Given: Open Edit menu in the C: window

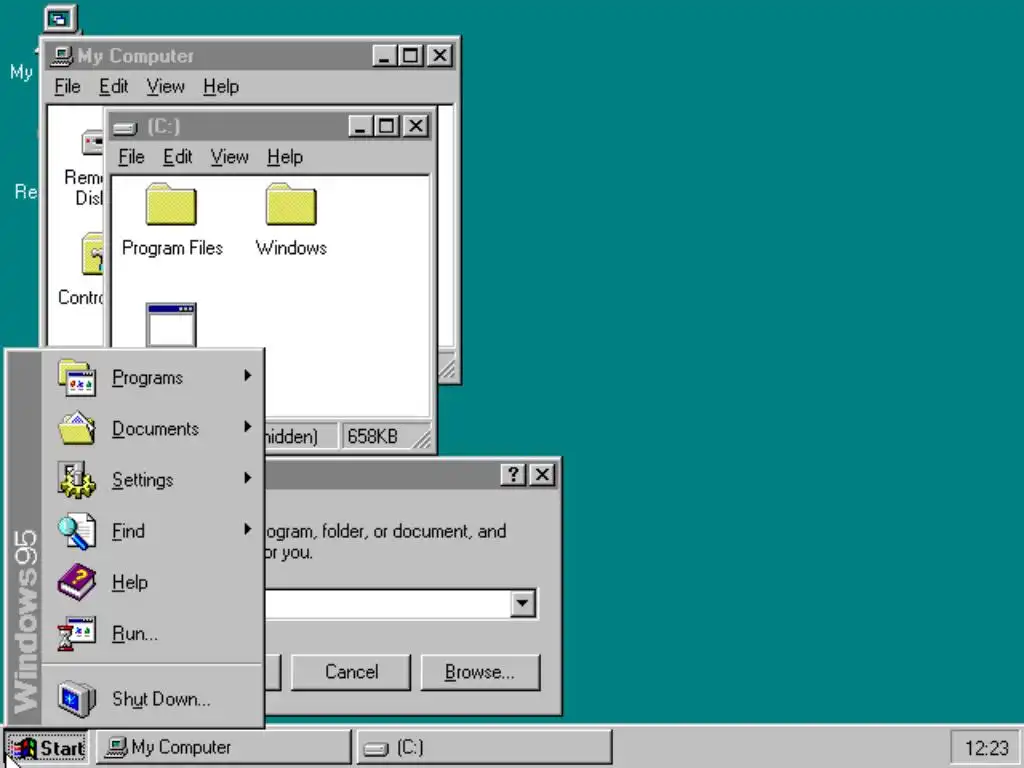Looking at the screenshot, I should point(178,157).
